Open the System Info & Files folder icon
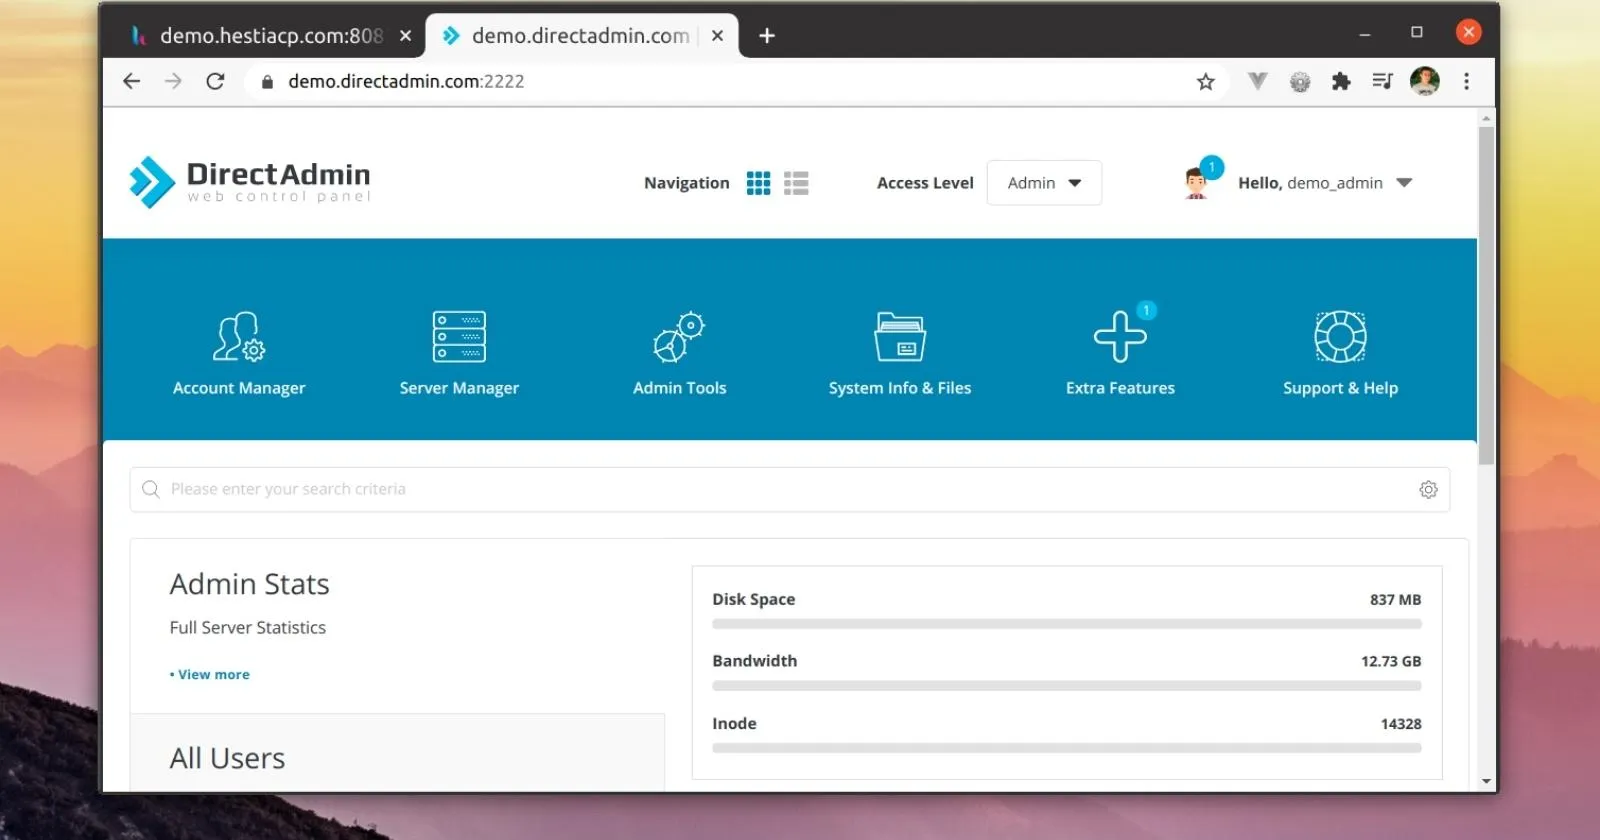This screenshot has width=1600, height=840. pos(900,337)
